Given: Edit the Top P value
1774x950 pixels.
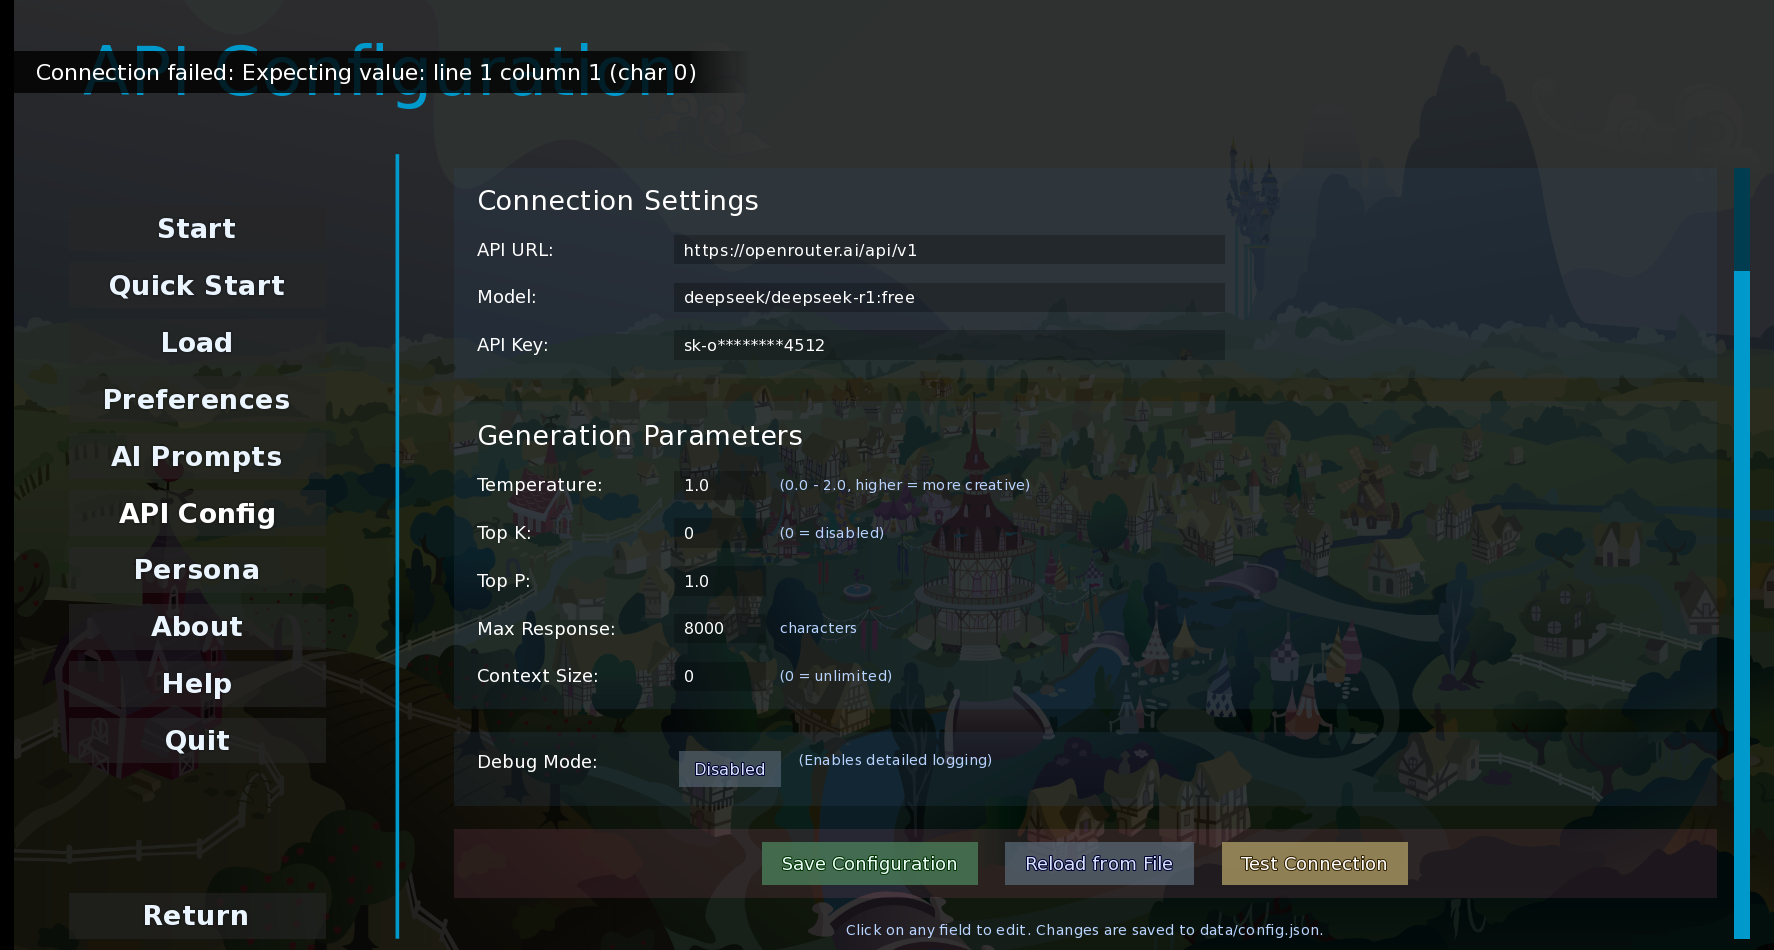Looking at the screenshot, I should point(720,581).
